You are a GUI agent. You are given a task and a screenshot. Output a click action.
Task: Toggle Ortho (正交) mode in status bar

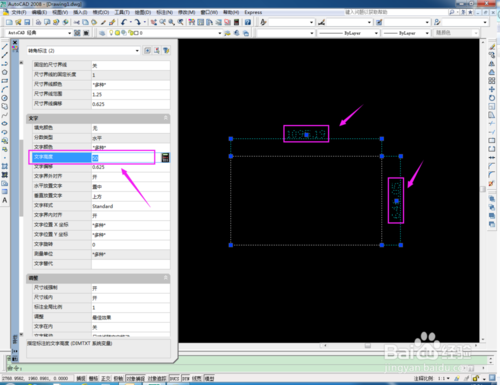[x=106, y=378]
